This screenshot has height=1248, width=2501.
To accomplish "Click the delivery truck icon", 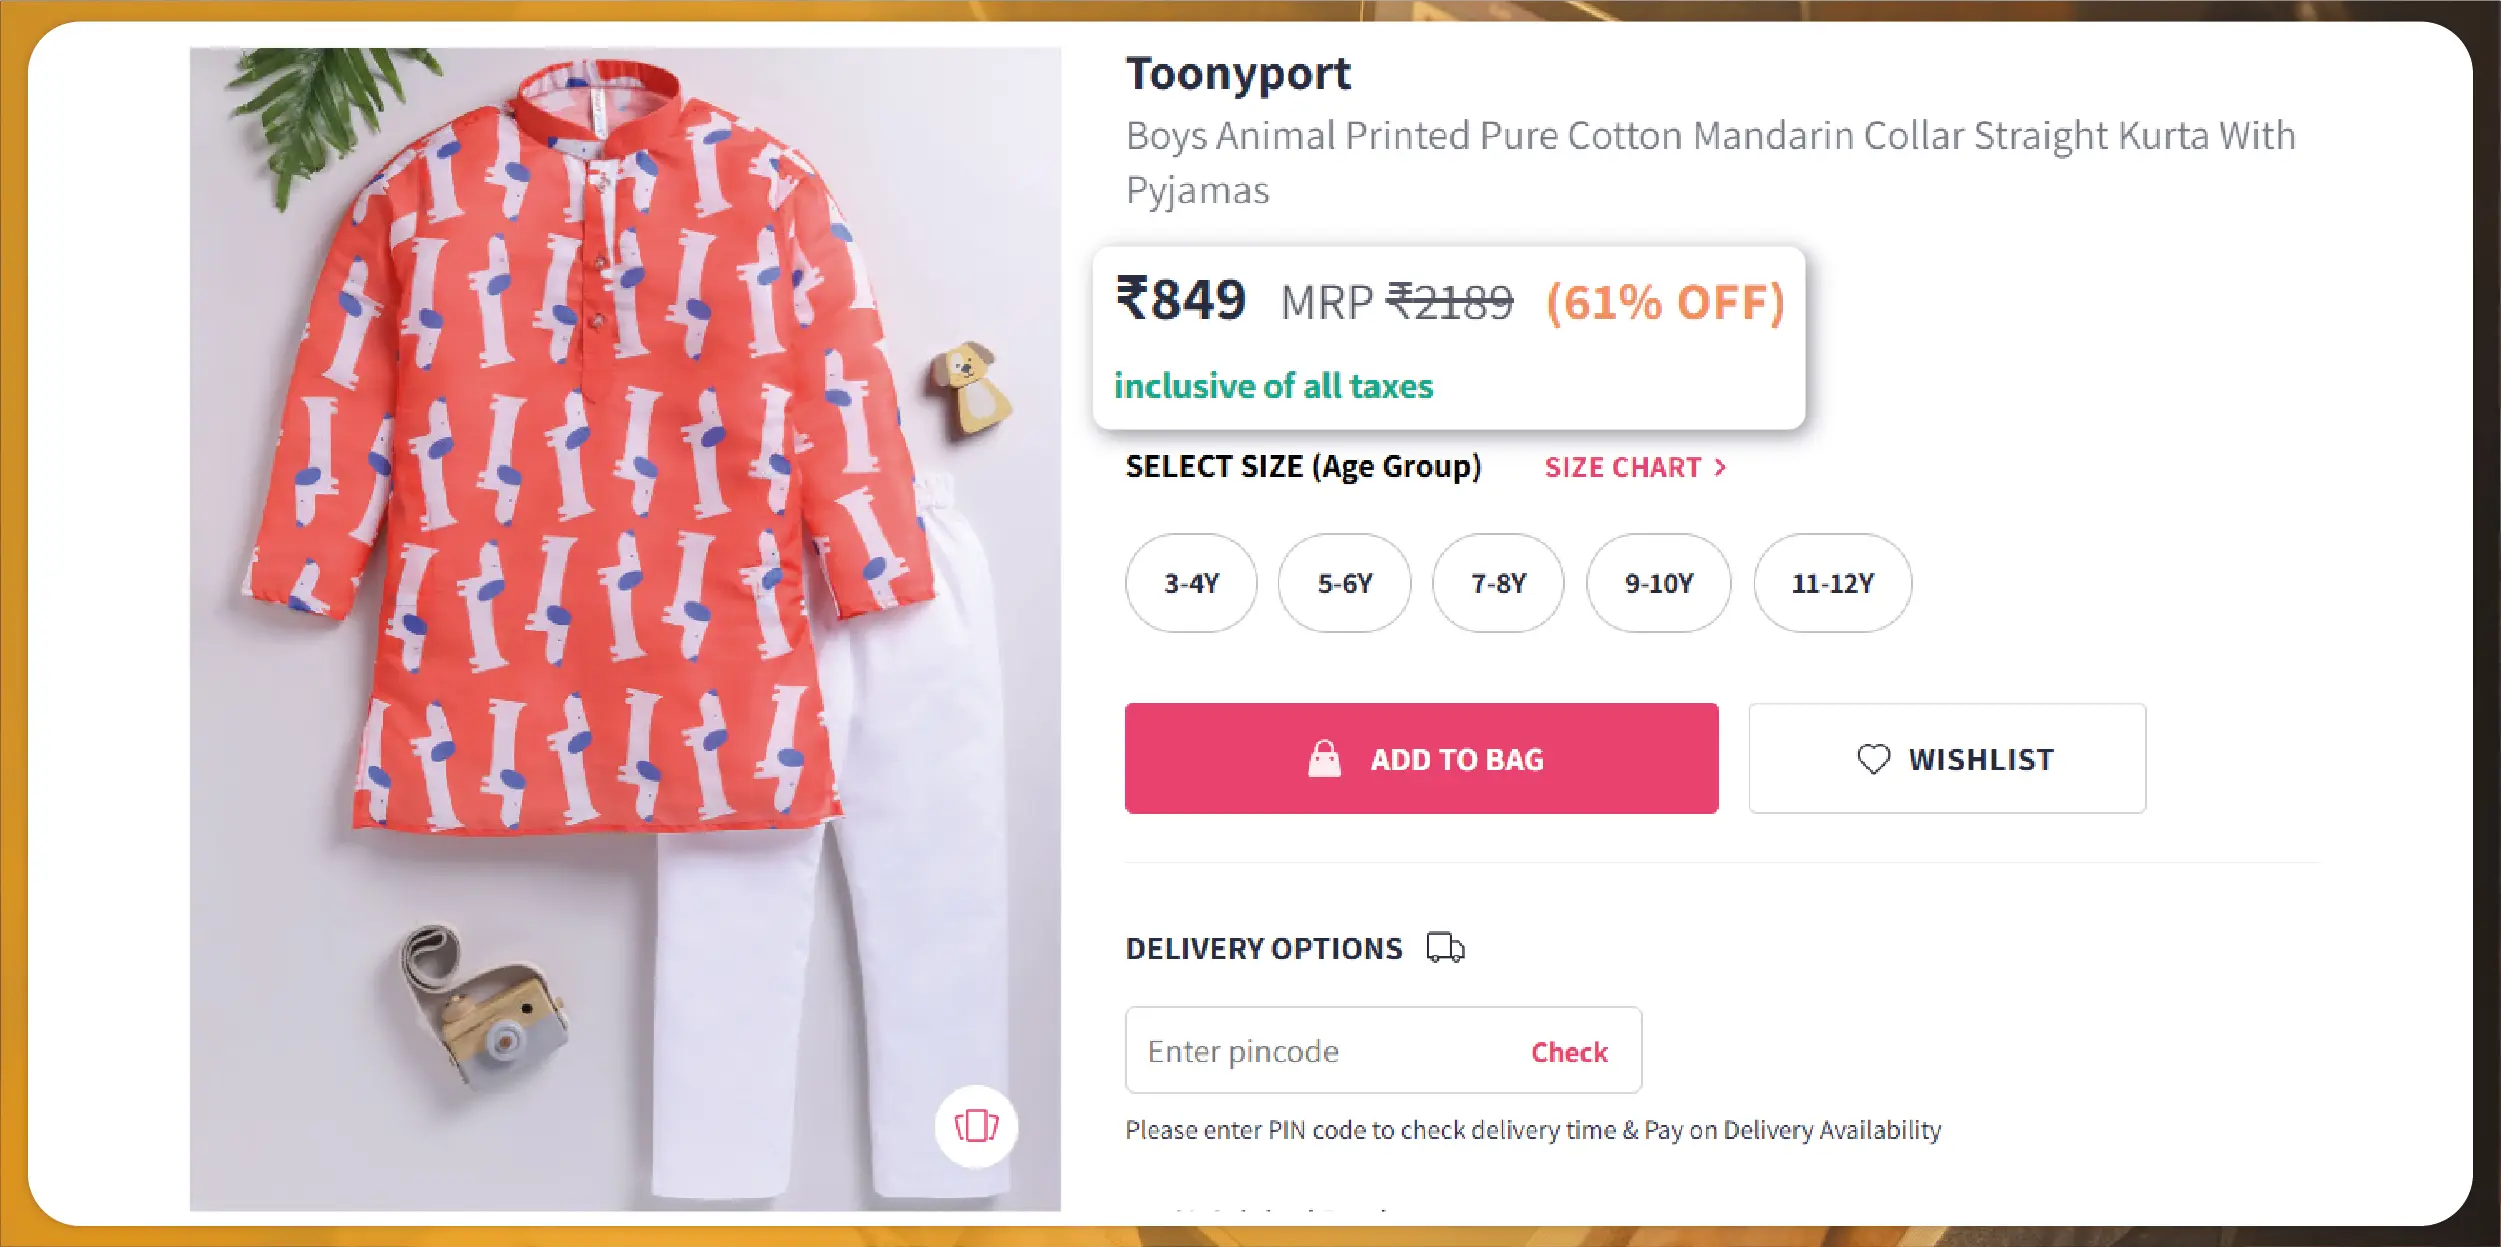I will tap(1445, 947).
